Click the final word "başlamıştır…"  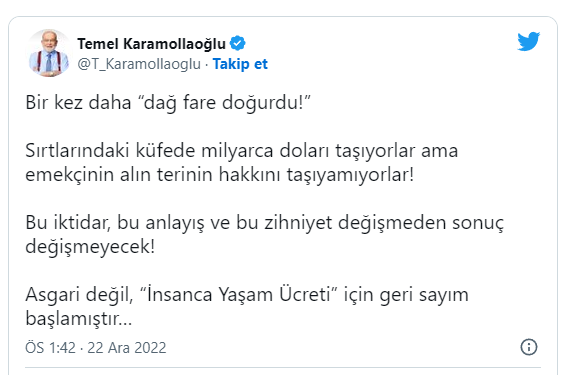click(79, 319)
